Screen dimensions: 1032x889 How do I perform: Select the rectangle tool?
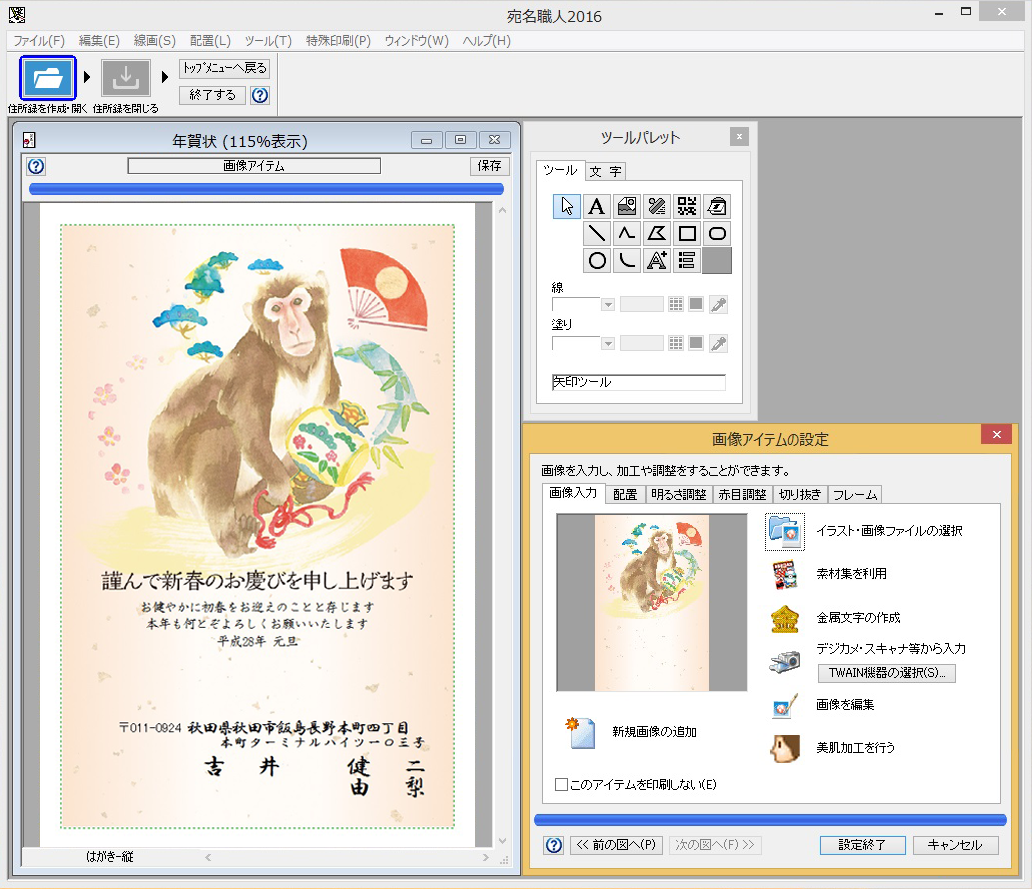click(687, 234)
